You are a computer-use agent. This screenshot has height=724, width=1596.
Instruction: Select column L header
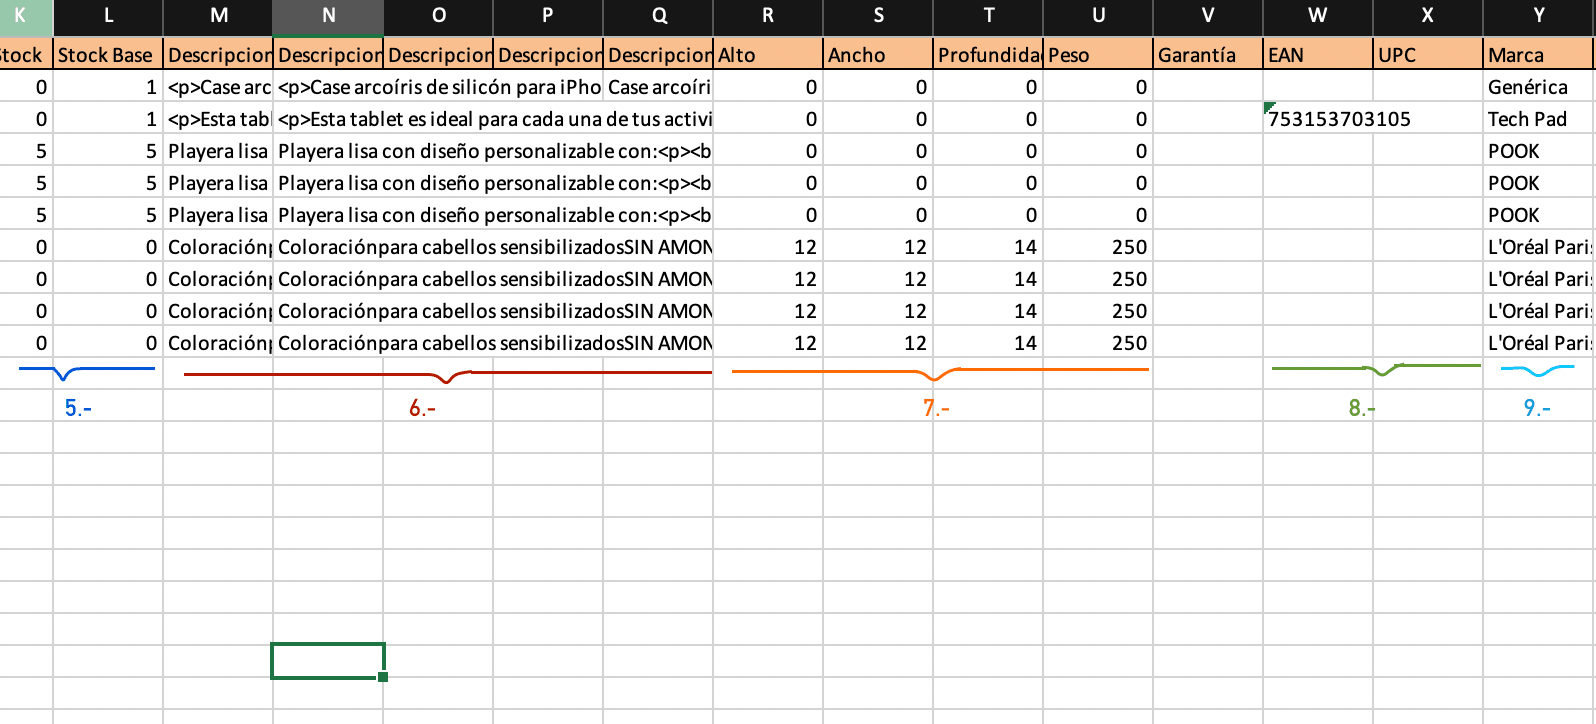pos(108,16)
